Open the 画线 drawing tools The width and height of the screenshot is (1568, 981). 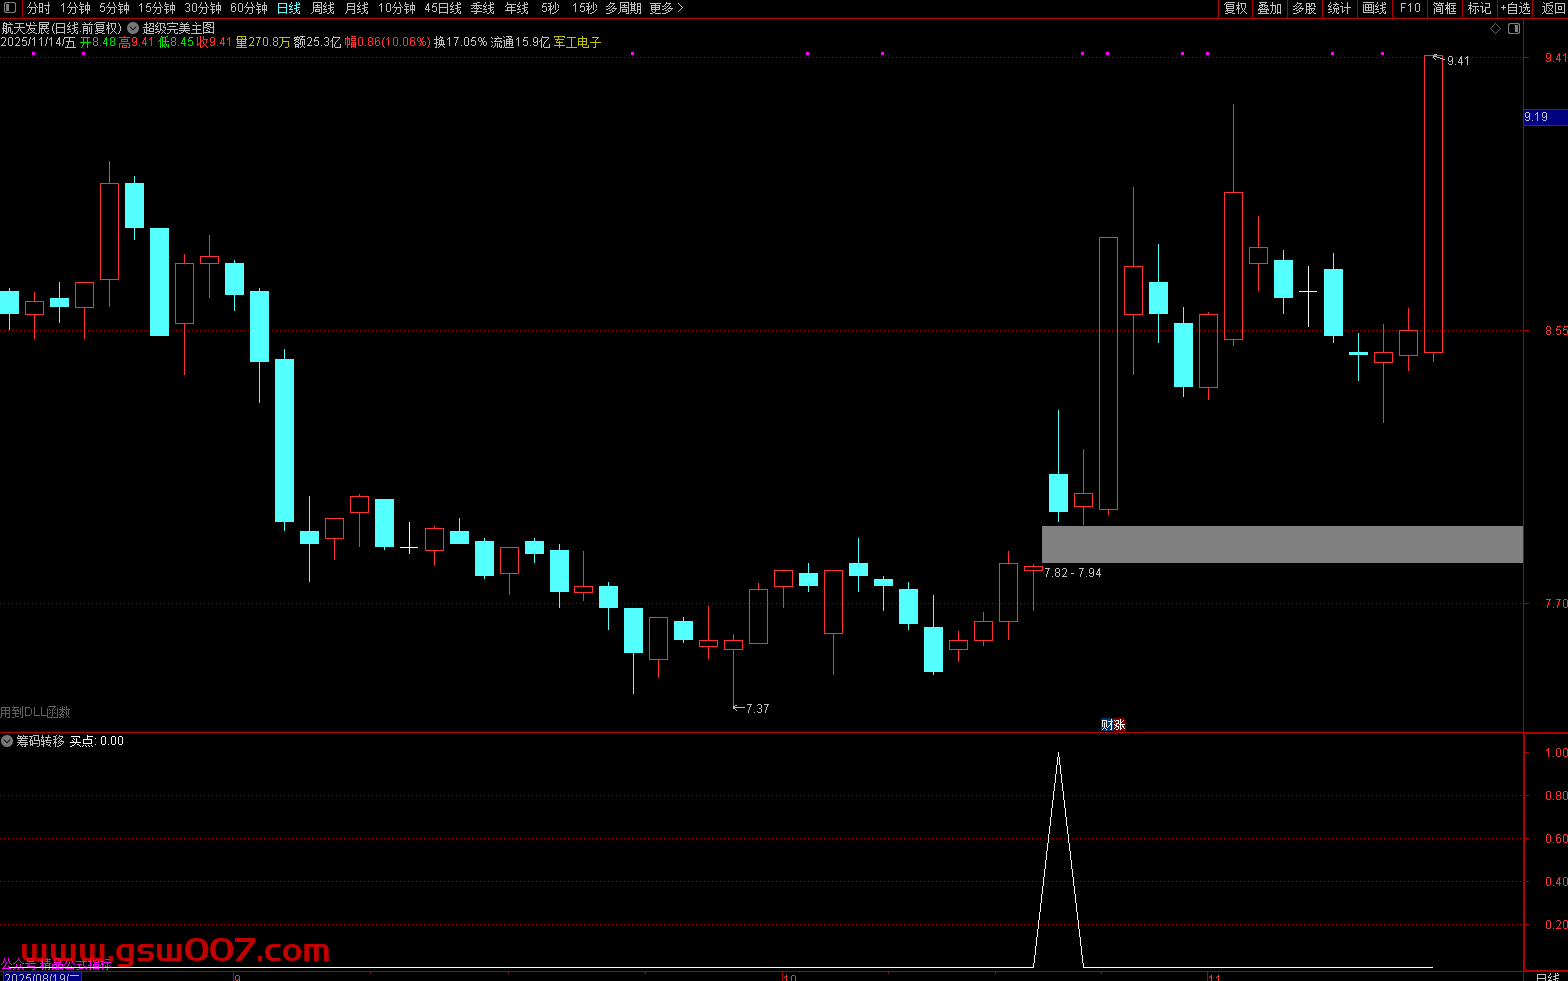[x=1375, y=8]
